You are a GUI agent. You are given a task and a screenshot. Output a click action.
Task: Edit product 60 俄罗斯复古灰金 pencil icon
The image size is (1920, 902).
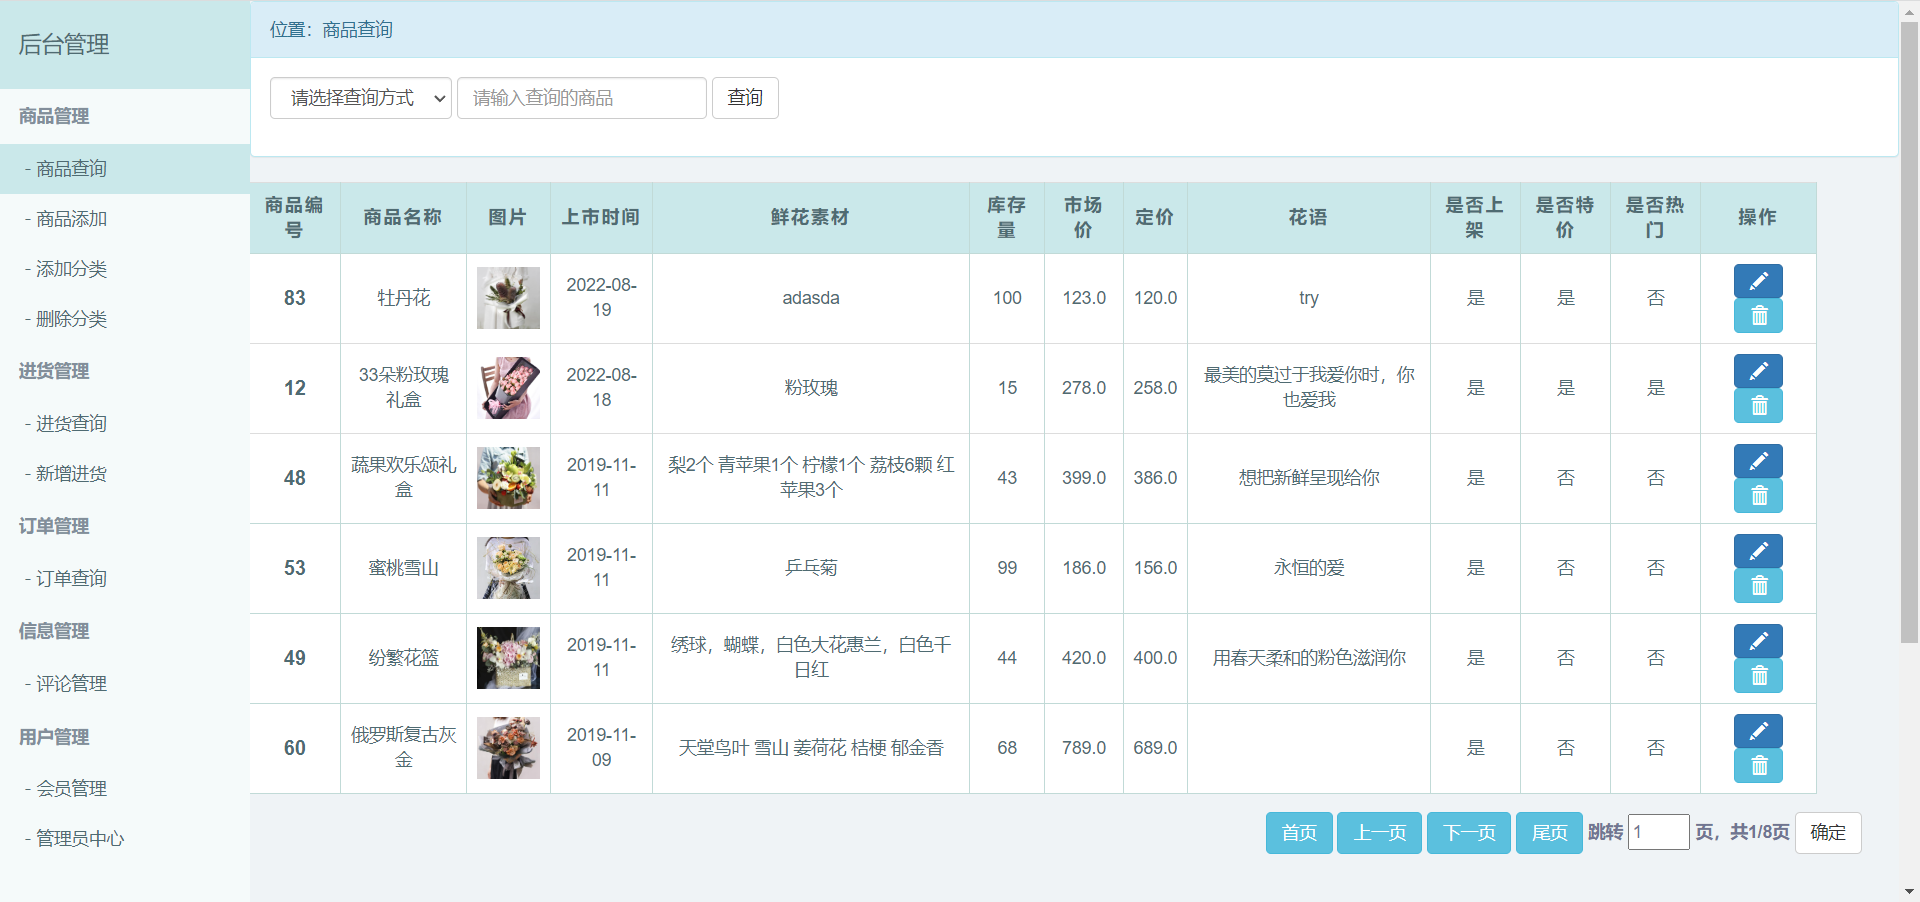click(1758, 731)
